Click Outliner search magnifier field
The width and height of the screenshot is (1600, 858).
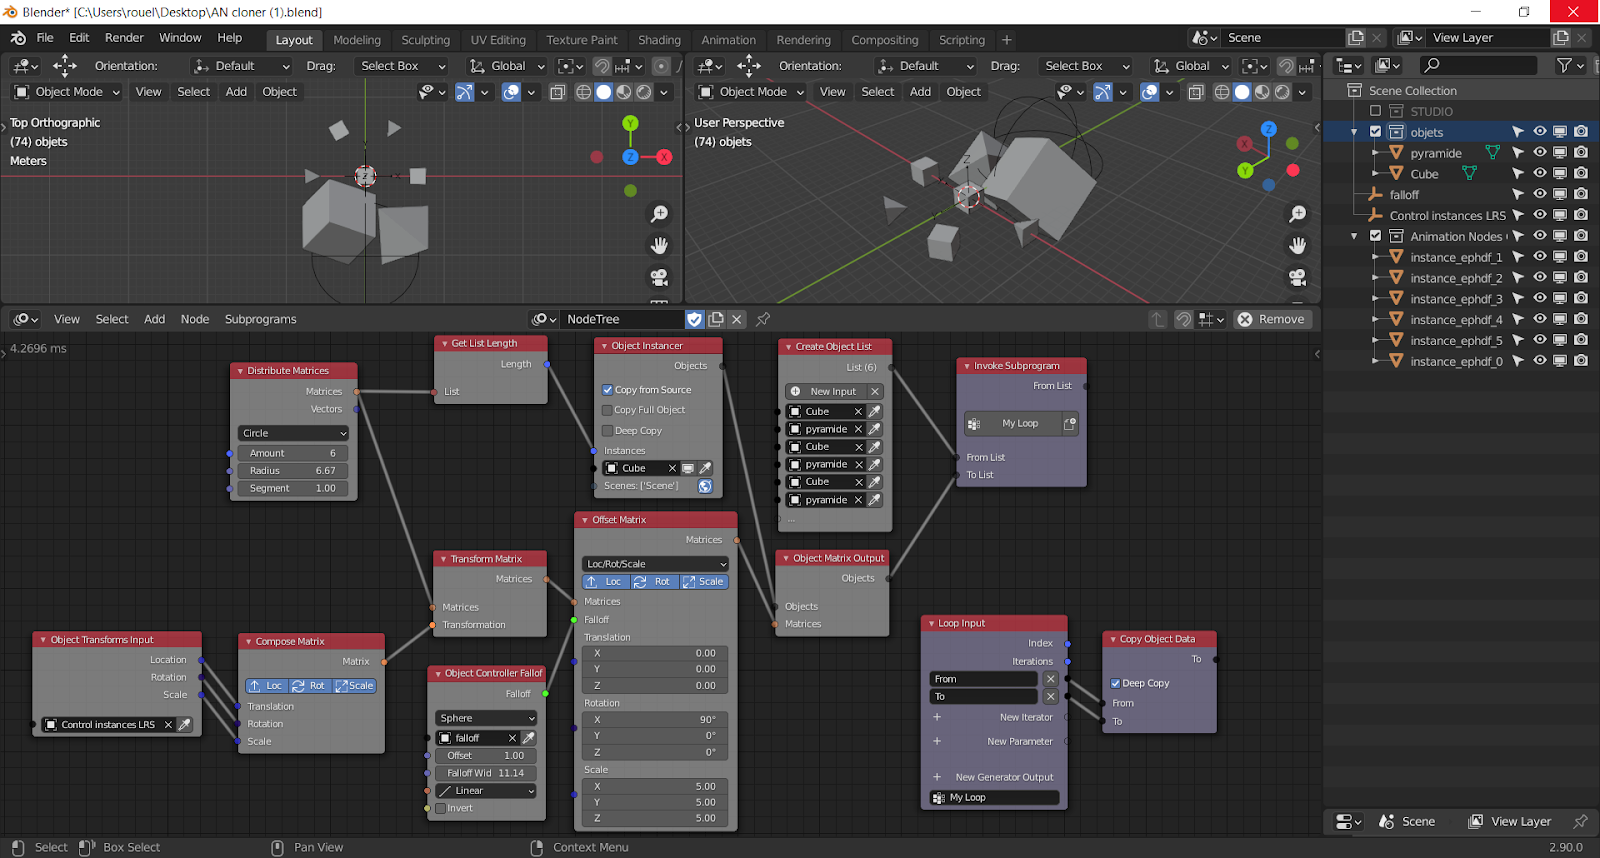point(1479,65)
